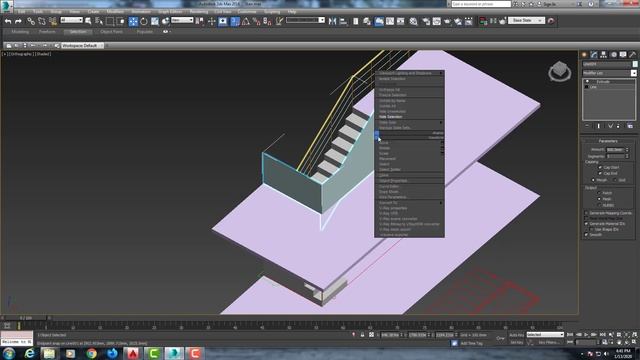The height and width of the screenshot is (360, 640).
Task: Open the Modifiers menu
Action: pos(115,12)
